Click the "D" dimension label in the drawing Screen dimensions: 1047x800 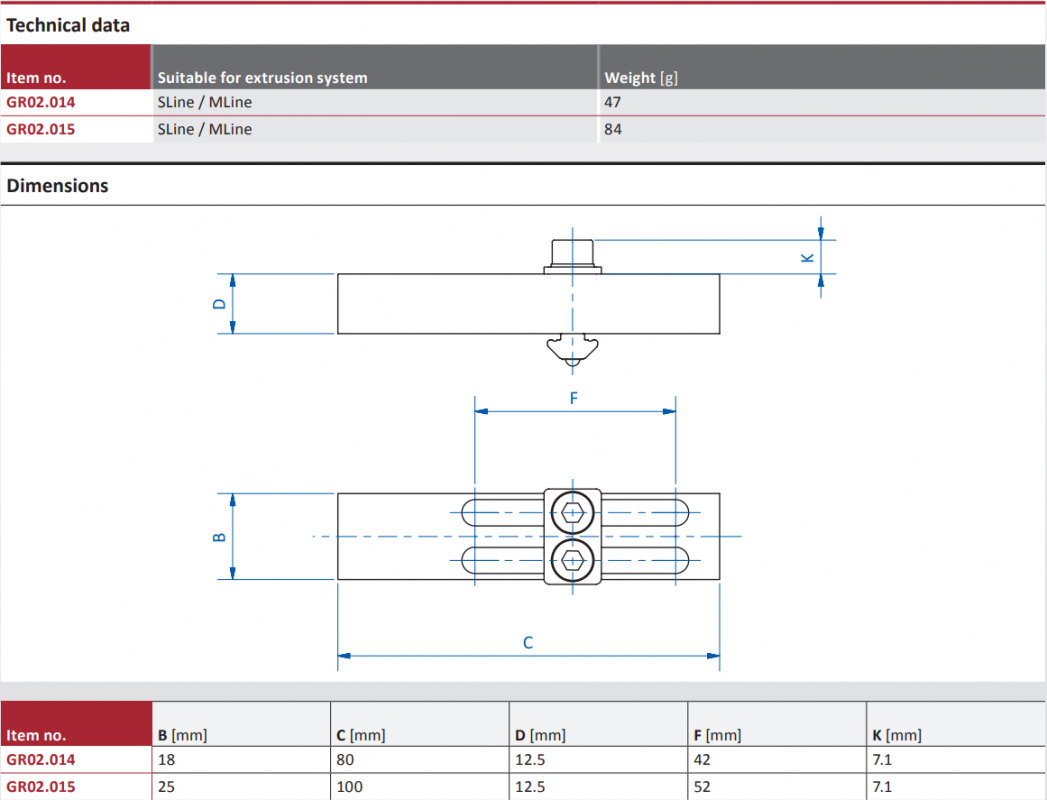pyautogui.click(x=219, y=304)
